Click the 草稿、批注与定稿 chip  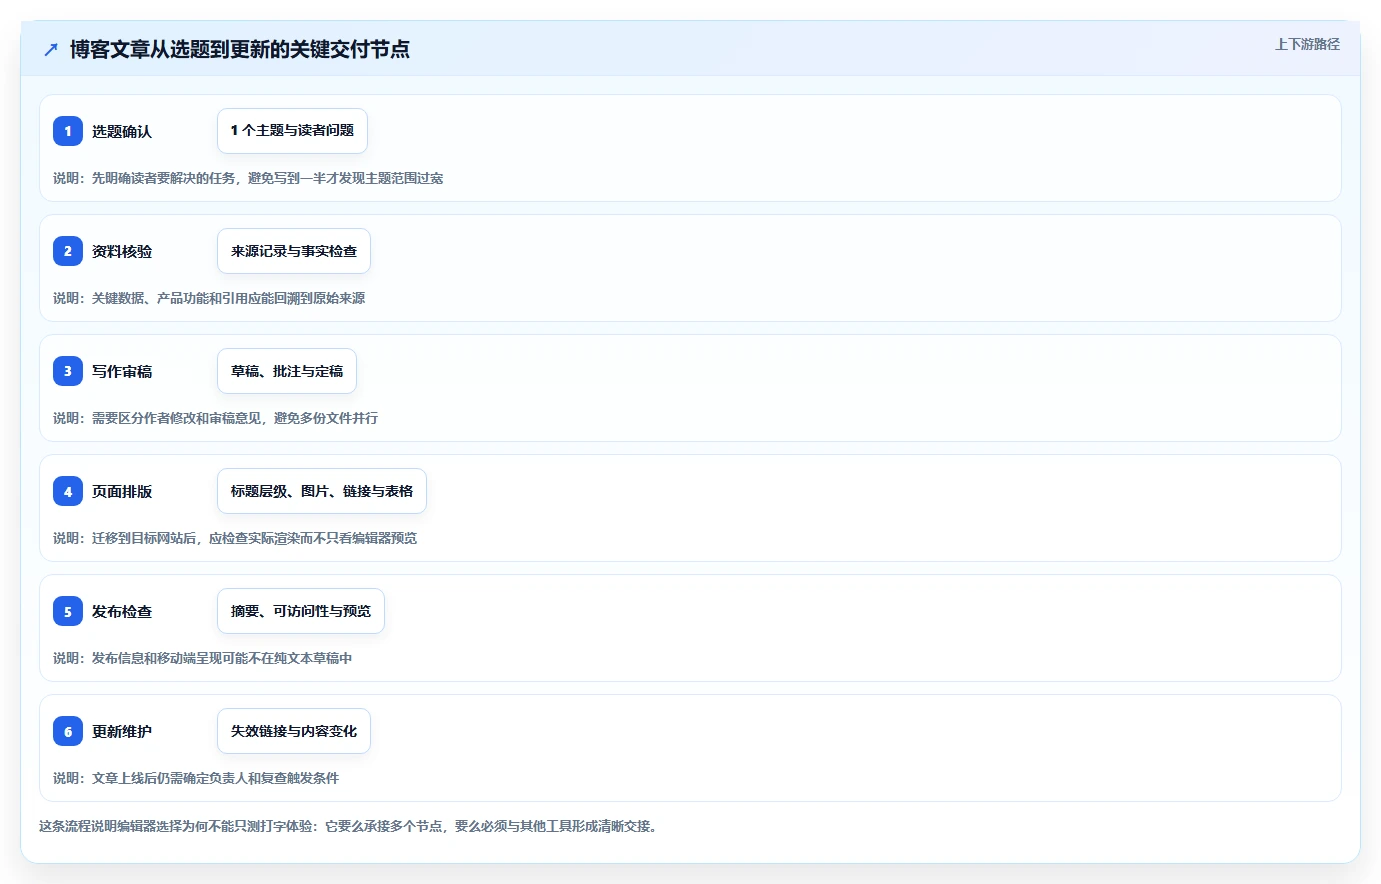pos(287,371)
